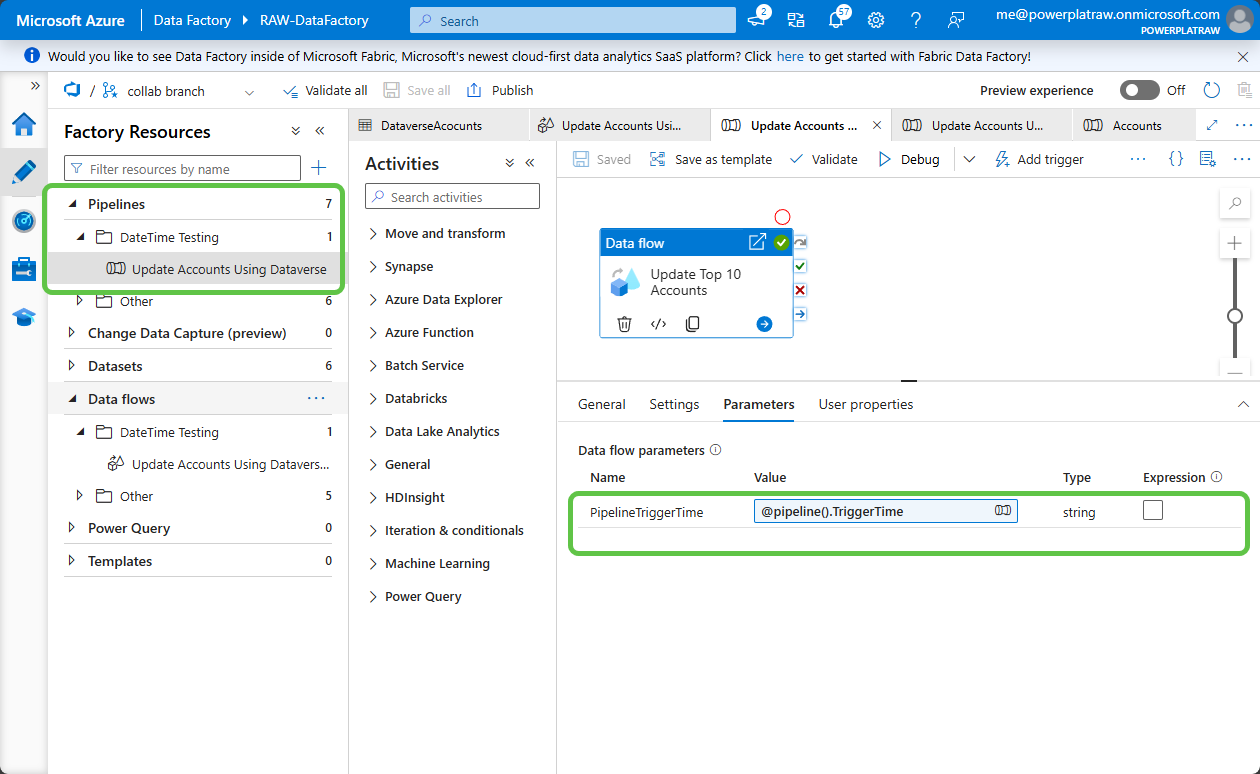Select the Author pencil icon
This screenshot has height=774, width=1260.
coord(24,172)
